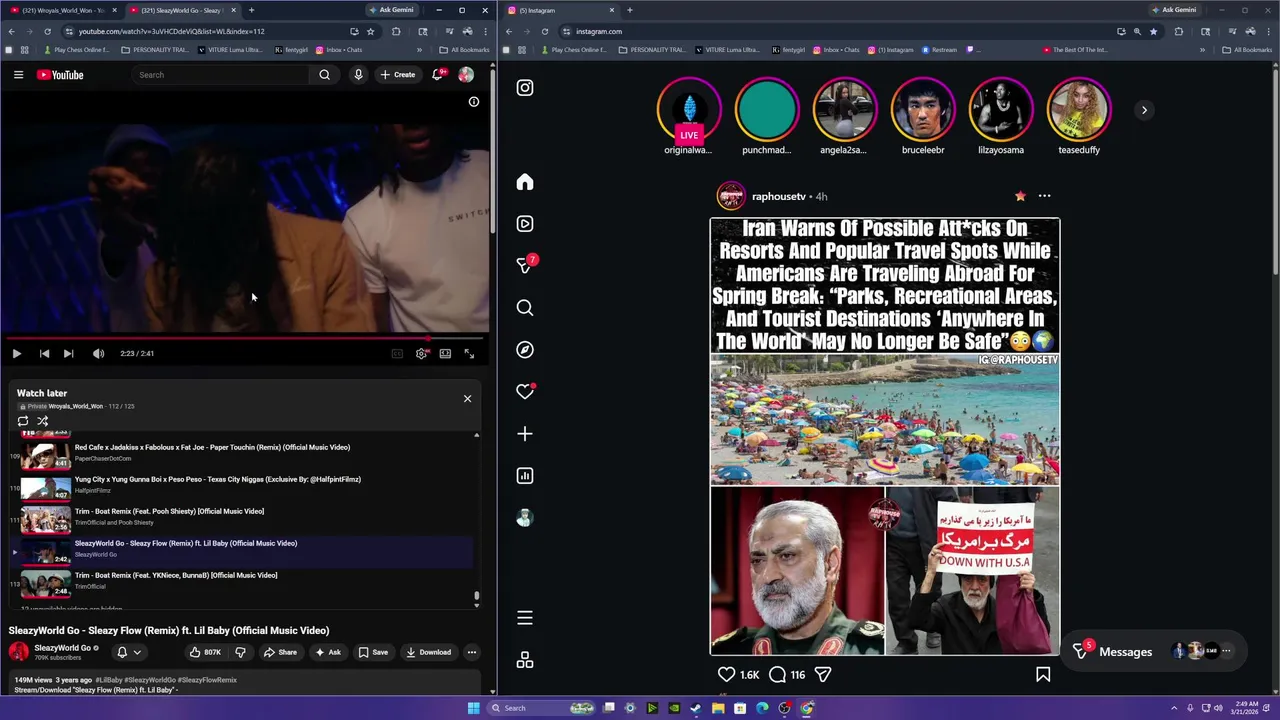Open fentygirl bookmark in Instagram window
This screenshot has width=1280, height=720.
click(x=791, y=50)
